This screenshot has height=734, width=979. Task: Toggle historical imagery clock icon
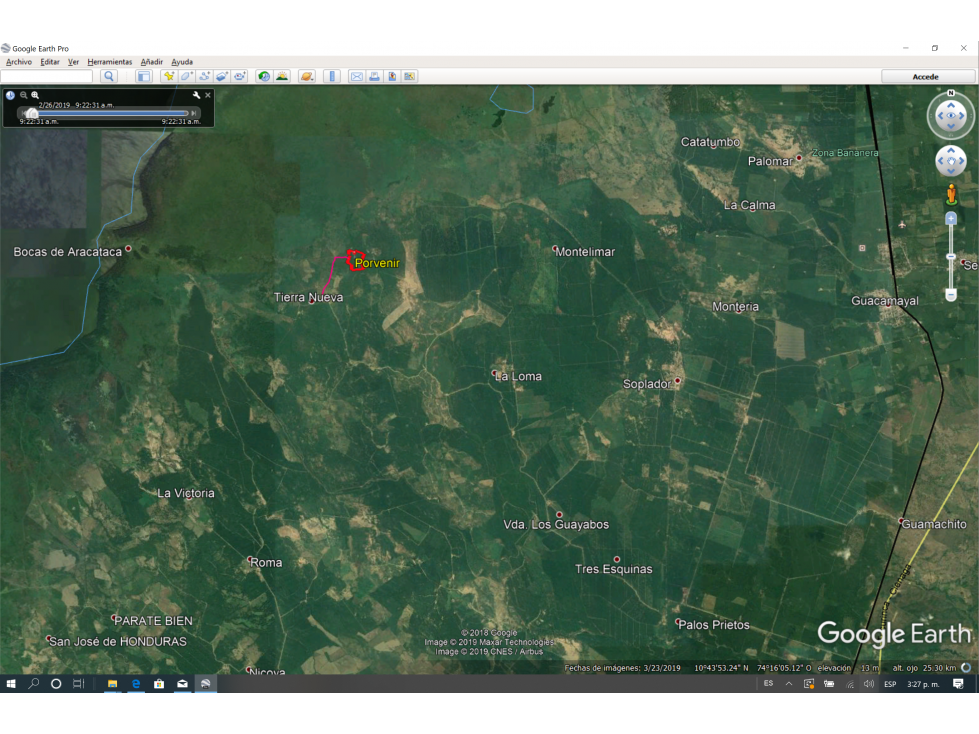tap(264, 76)
